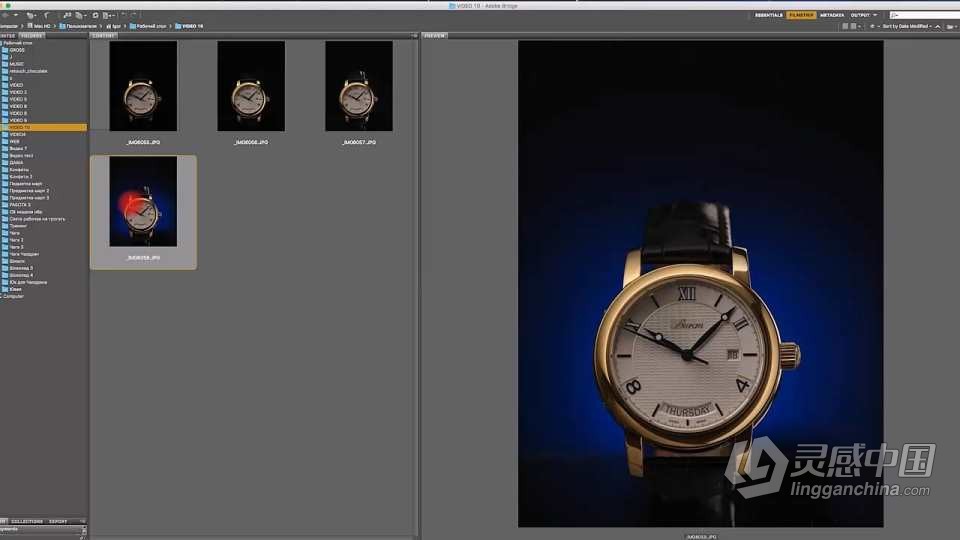This screenshot has width=960, height=540.
Task: Click Рабочий стол in the path bar
Action: coord(148,26)
